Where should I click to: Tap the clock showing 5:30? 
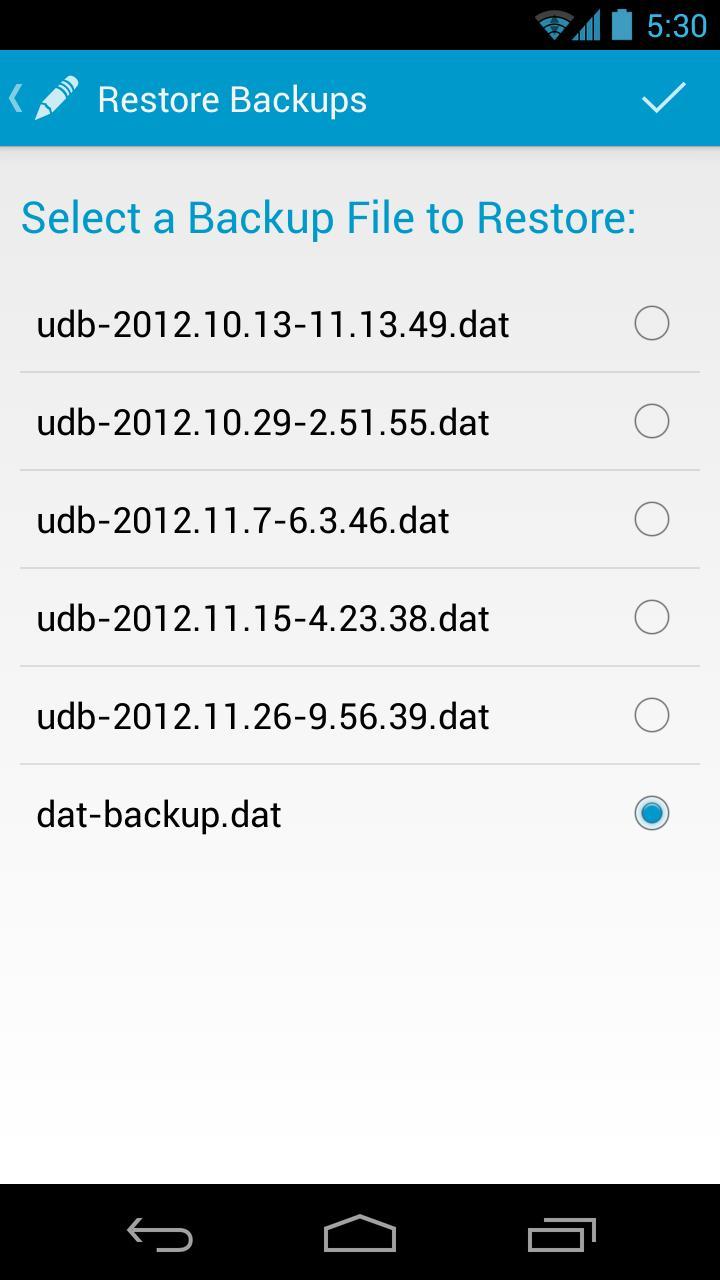point(677,25)
